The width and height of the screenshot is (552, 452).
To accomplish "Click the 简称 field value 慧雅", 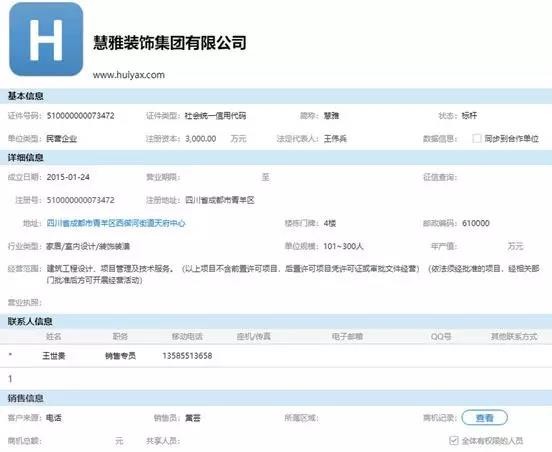I will [331, 115].
